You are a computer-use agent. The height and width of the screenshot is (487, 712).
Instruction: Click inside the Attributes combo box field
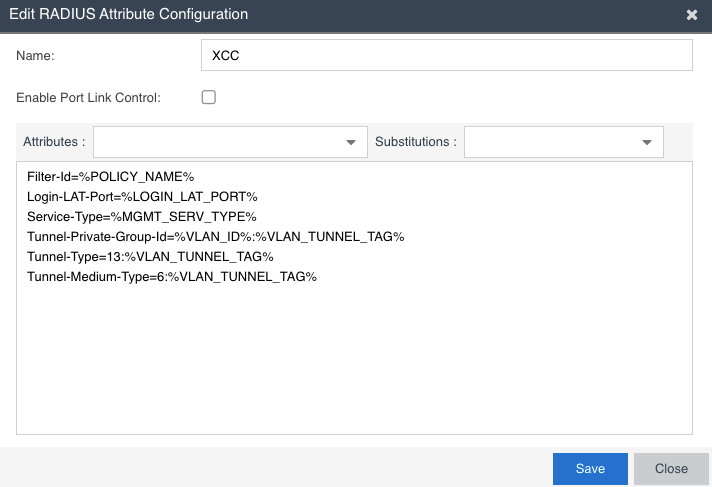[218, 142]
